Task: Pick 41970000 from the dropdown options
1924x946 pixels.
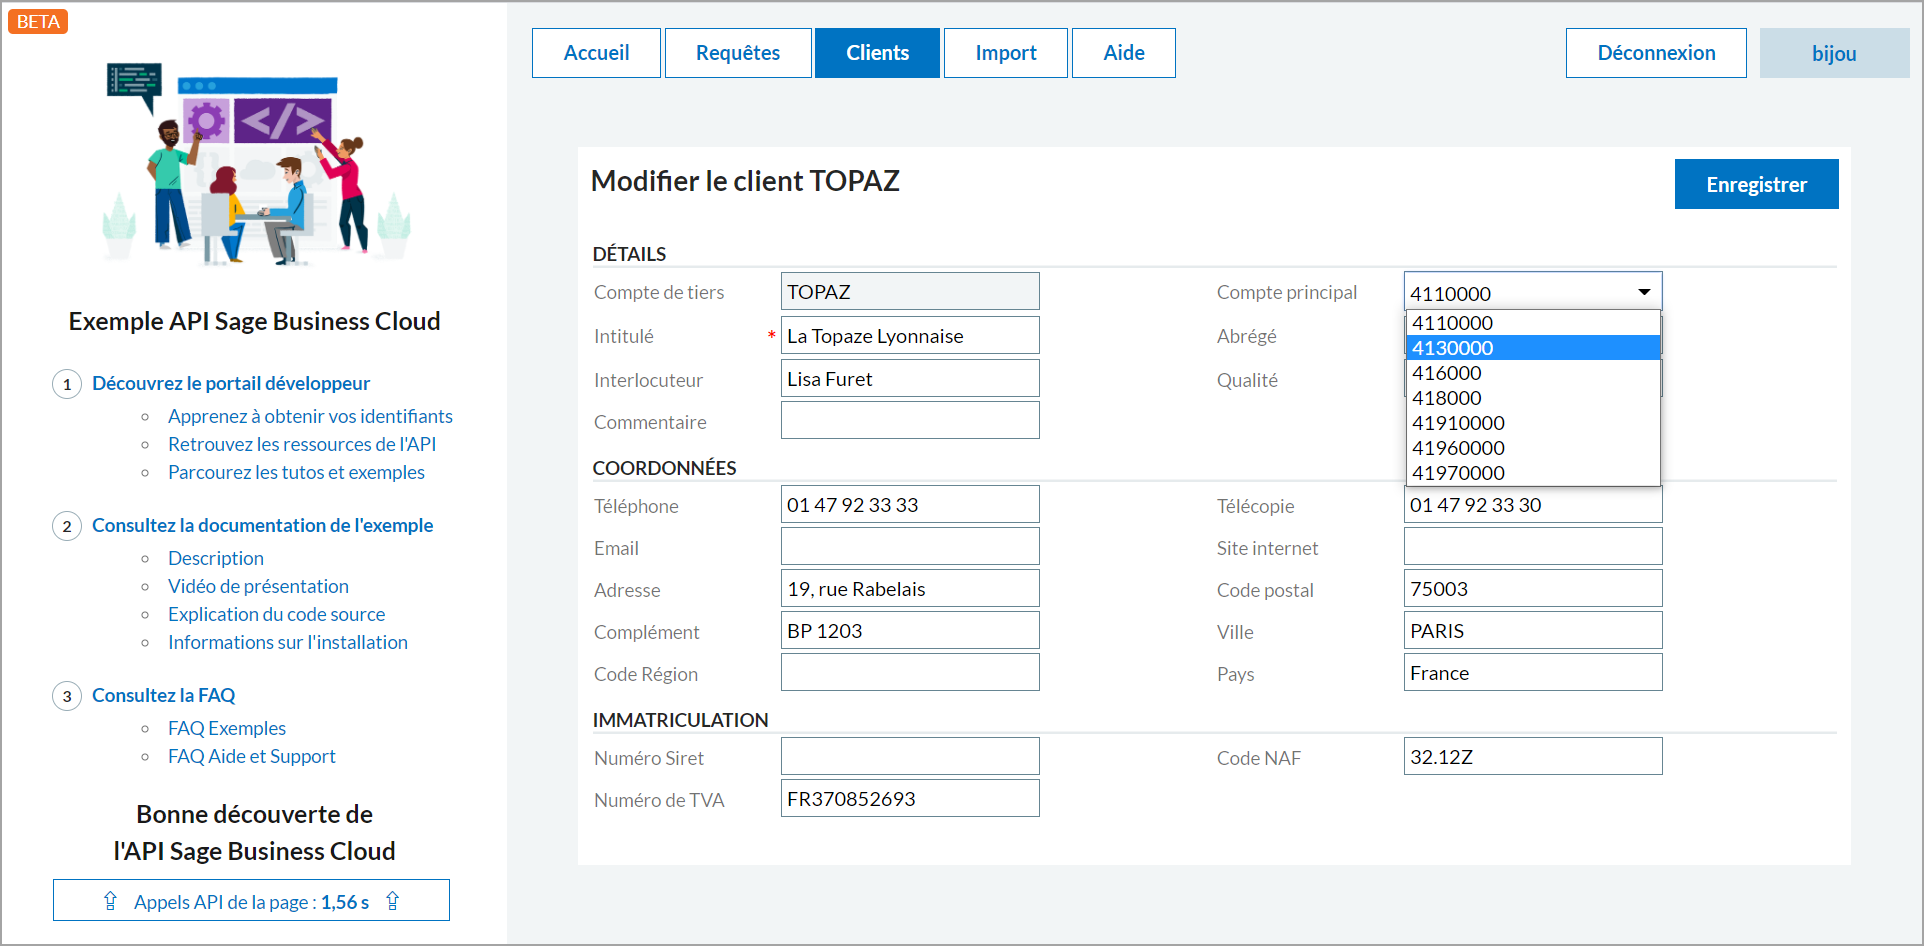Action: click(1533, 473)
